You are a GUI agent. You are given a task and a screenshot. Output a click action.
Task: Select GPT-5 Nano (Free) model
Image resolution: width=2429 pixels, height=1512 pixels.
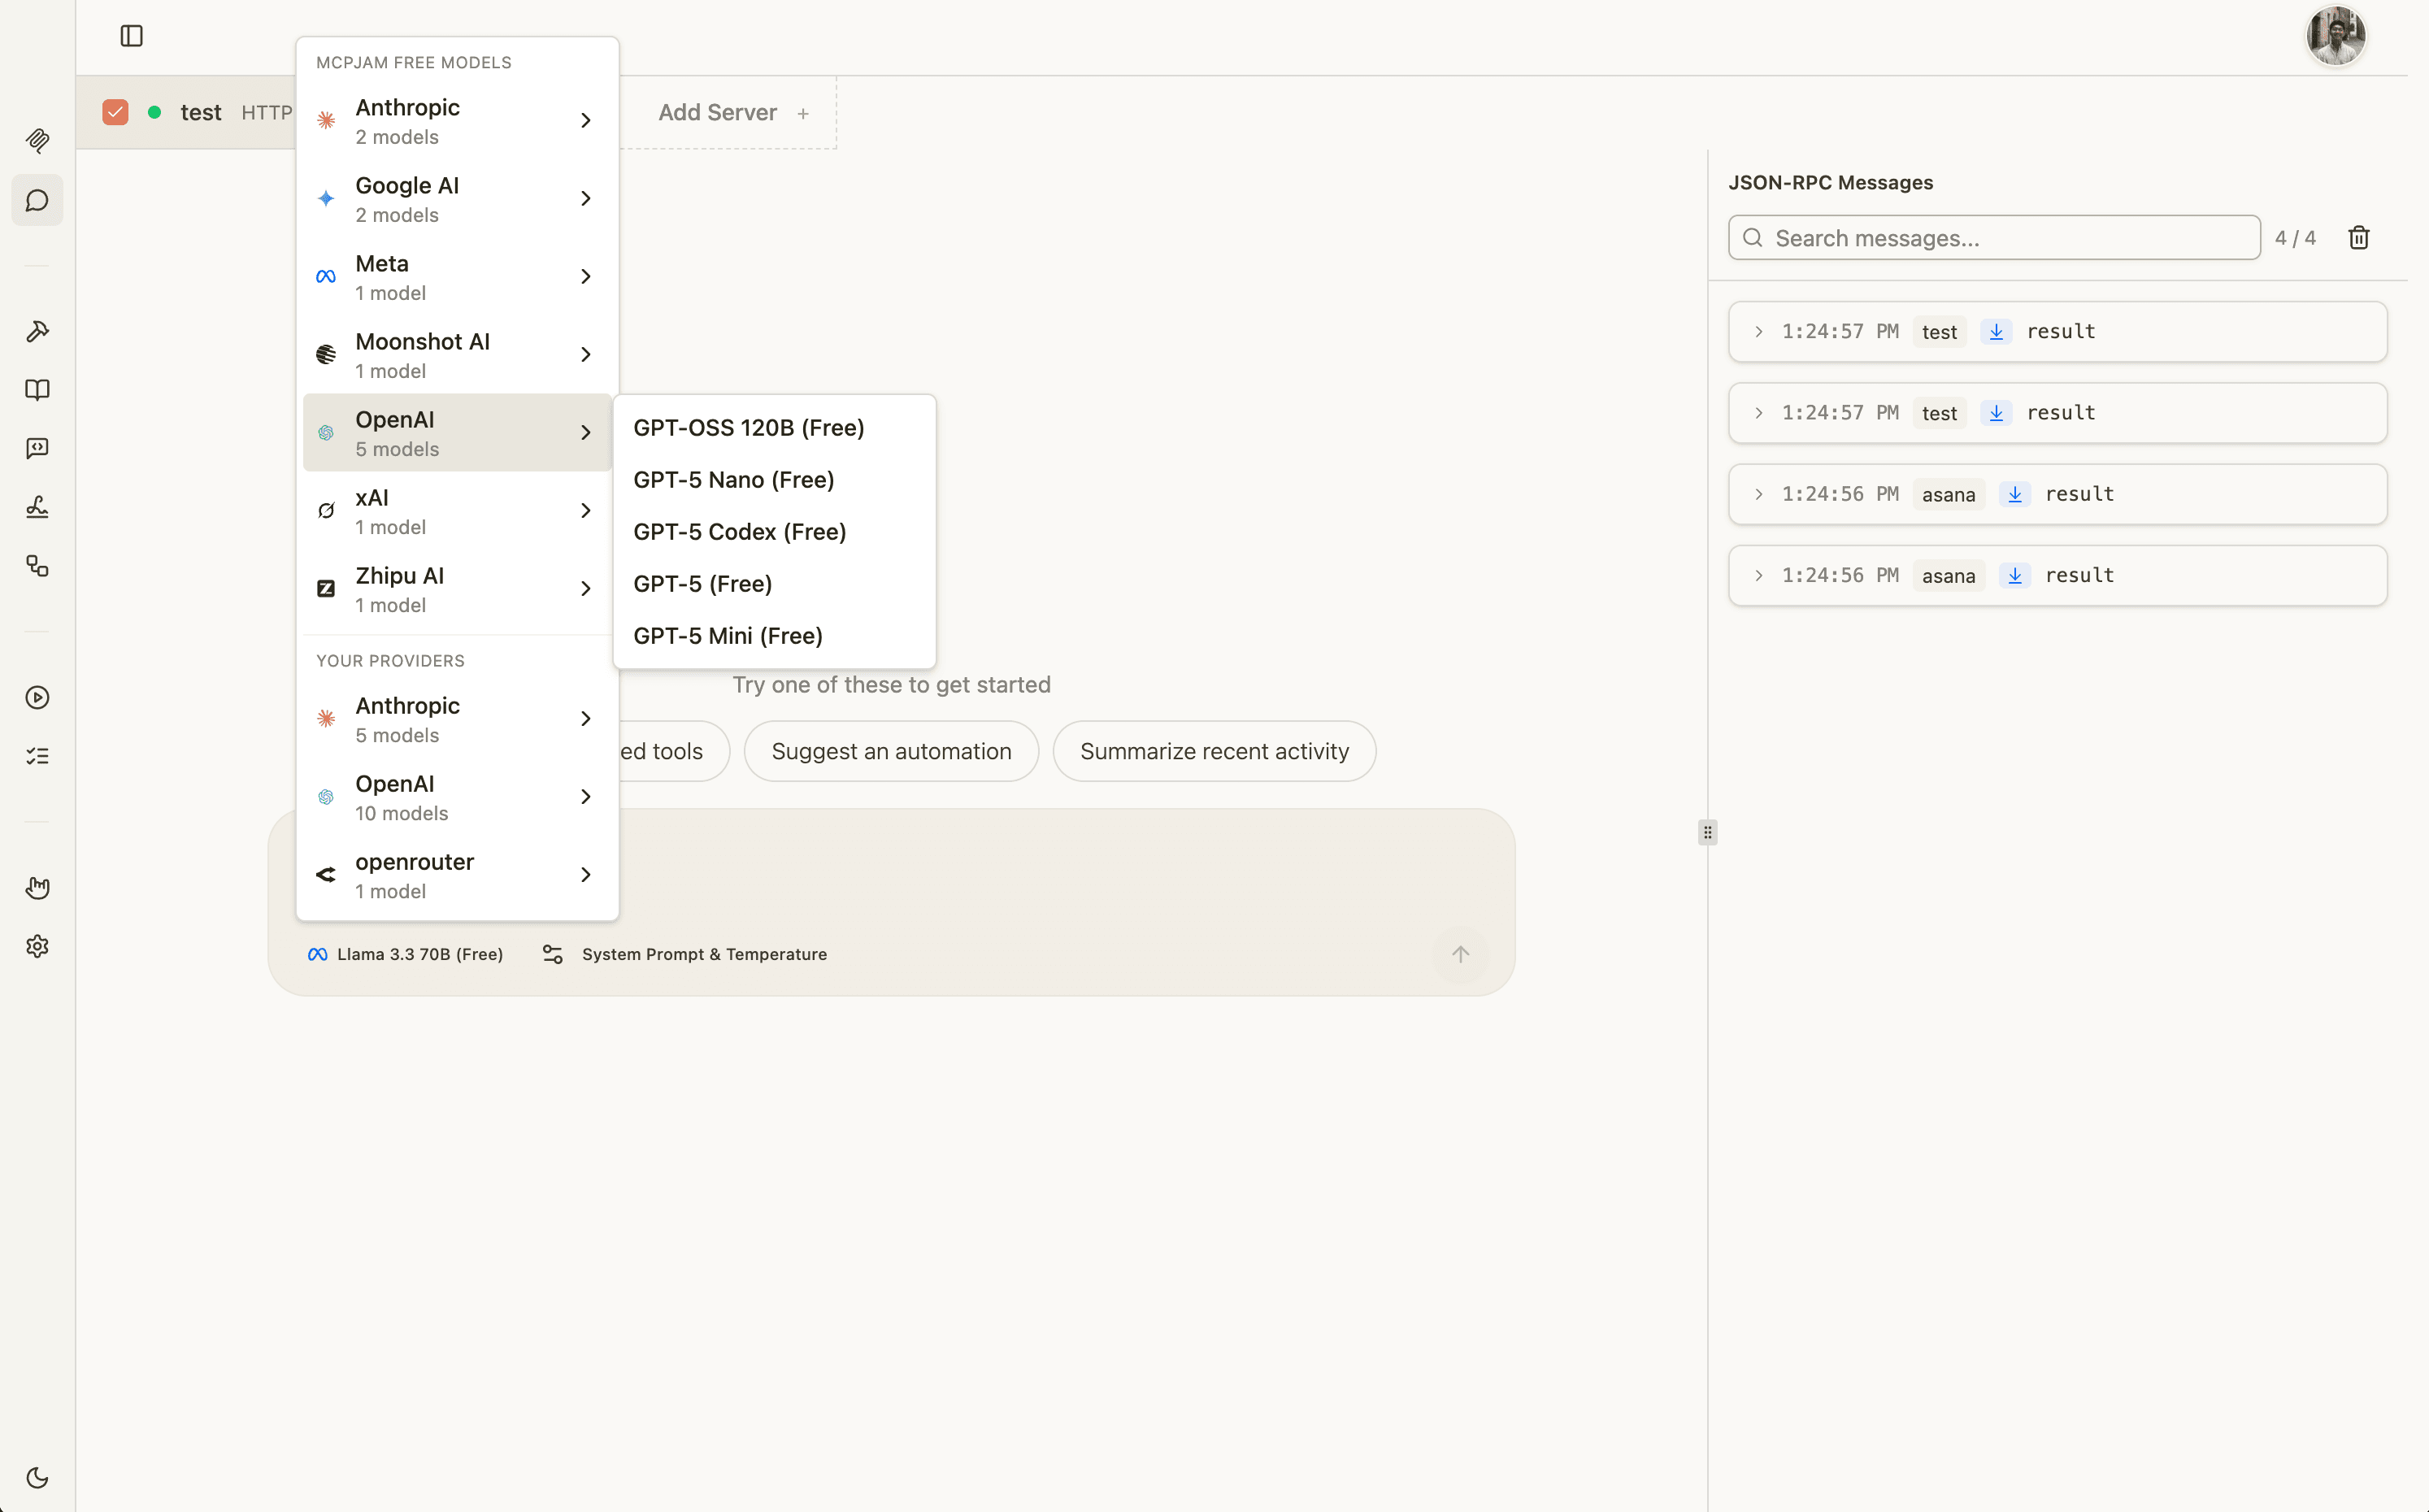(x=733, y=480)
